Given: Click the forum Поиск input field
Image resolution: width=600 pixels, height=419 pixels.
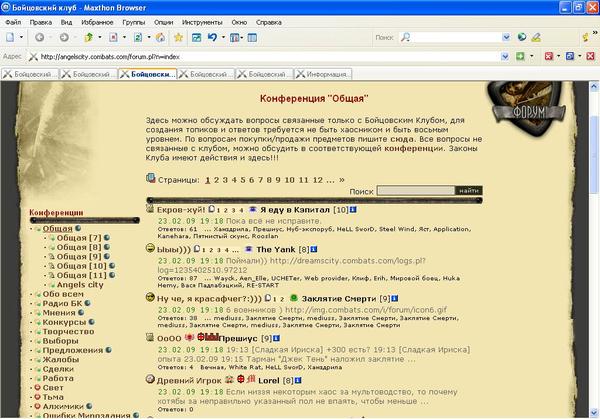Looking at the screenshot, I should pos(416,191).
